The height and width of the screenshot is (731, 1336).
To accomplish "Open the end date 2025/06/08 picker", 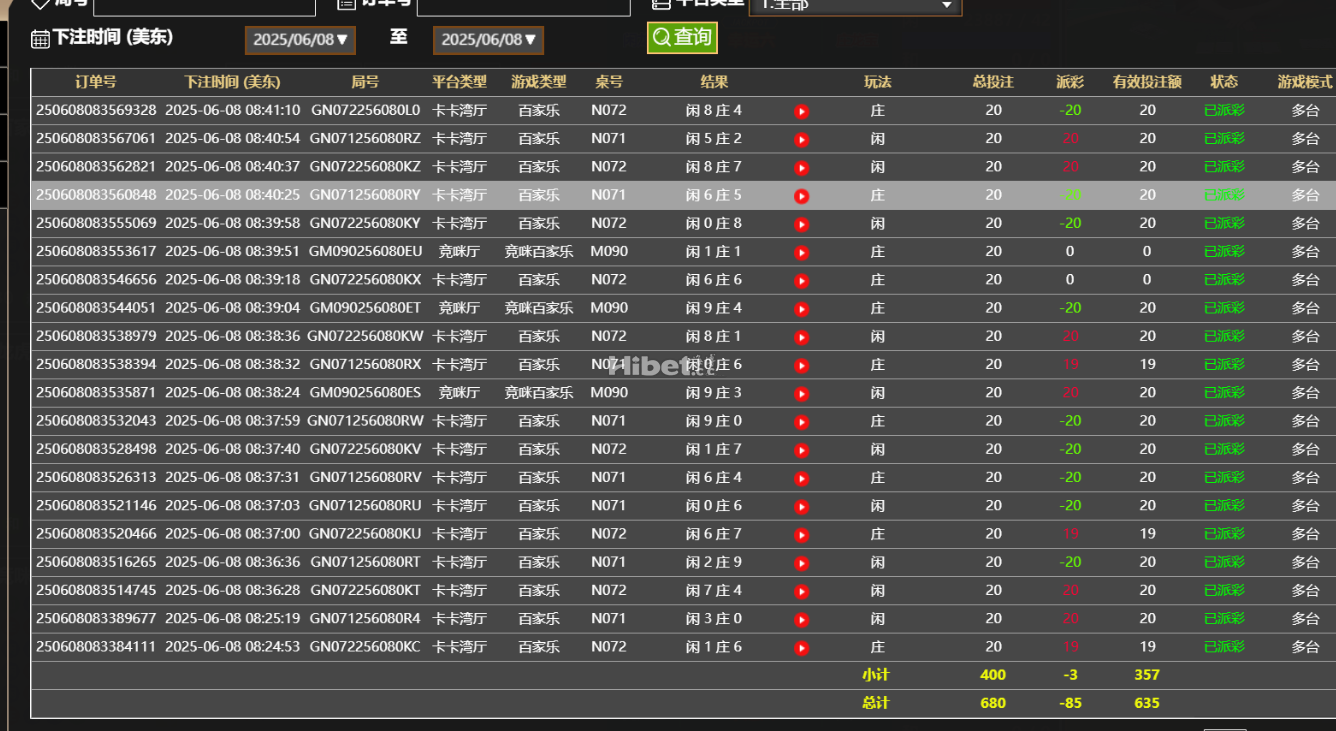I will click(488, 40).
